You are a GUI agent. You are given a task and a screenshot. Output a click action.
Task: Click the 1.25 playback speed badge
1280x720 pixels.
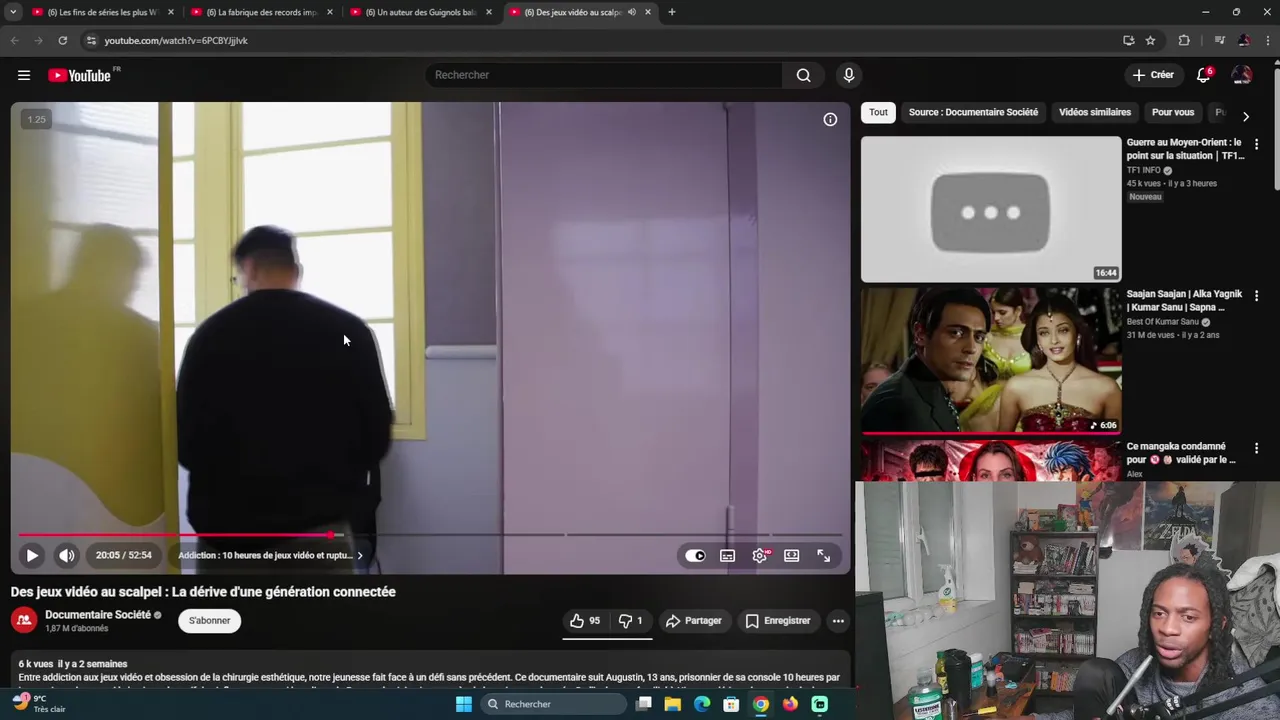click(36, 119)
